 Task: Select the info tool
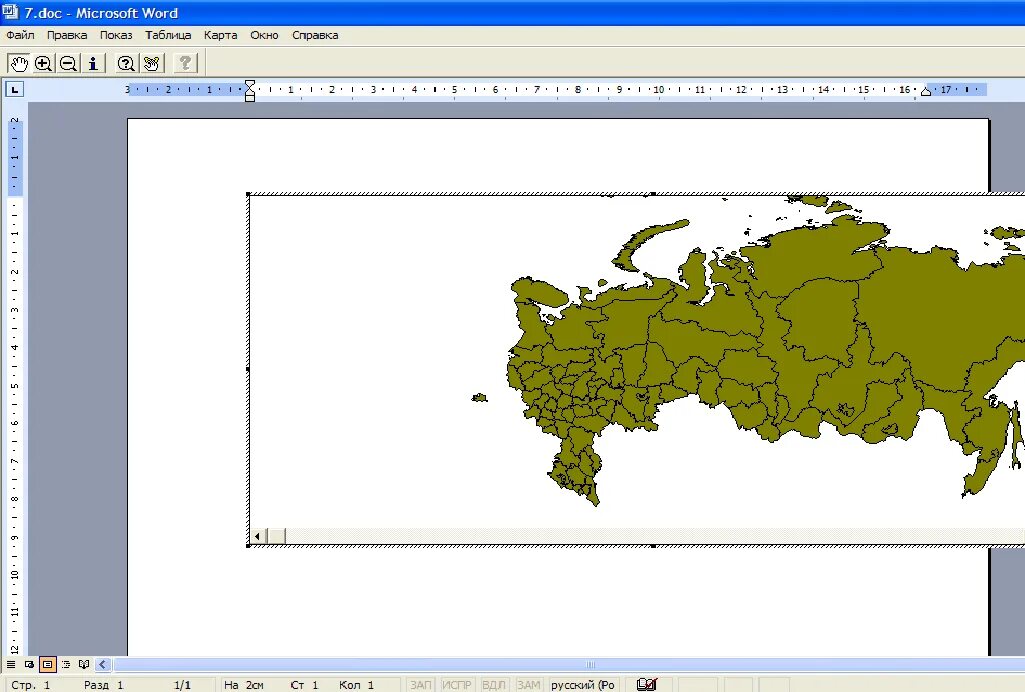pyautogui.click(x=93, y=63)
